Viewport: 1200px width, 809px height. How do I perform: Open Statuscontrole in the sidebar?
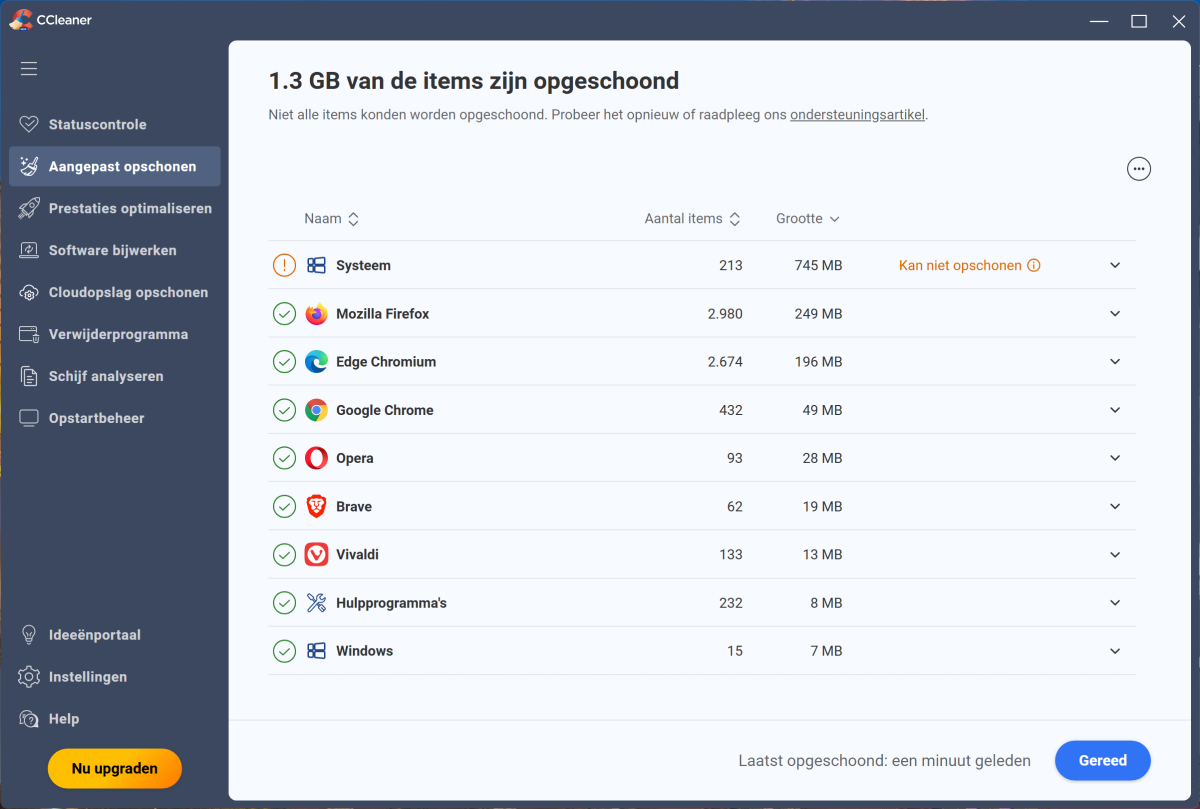[97, 125]
